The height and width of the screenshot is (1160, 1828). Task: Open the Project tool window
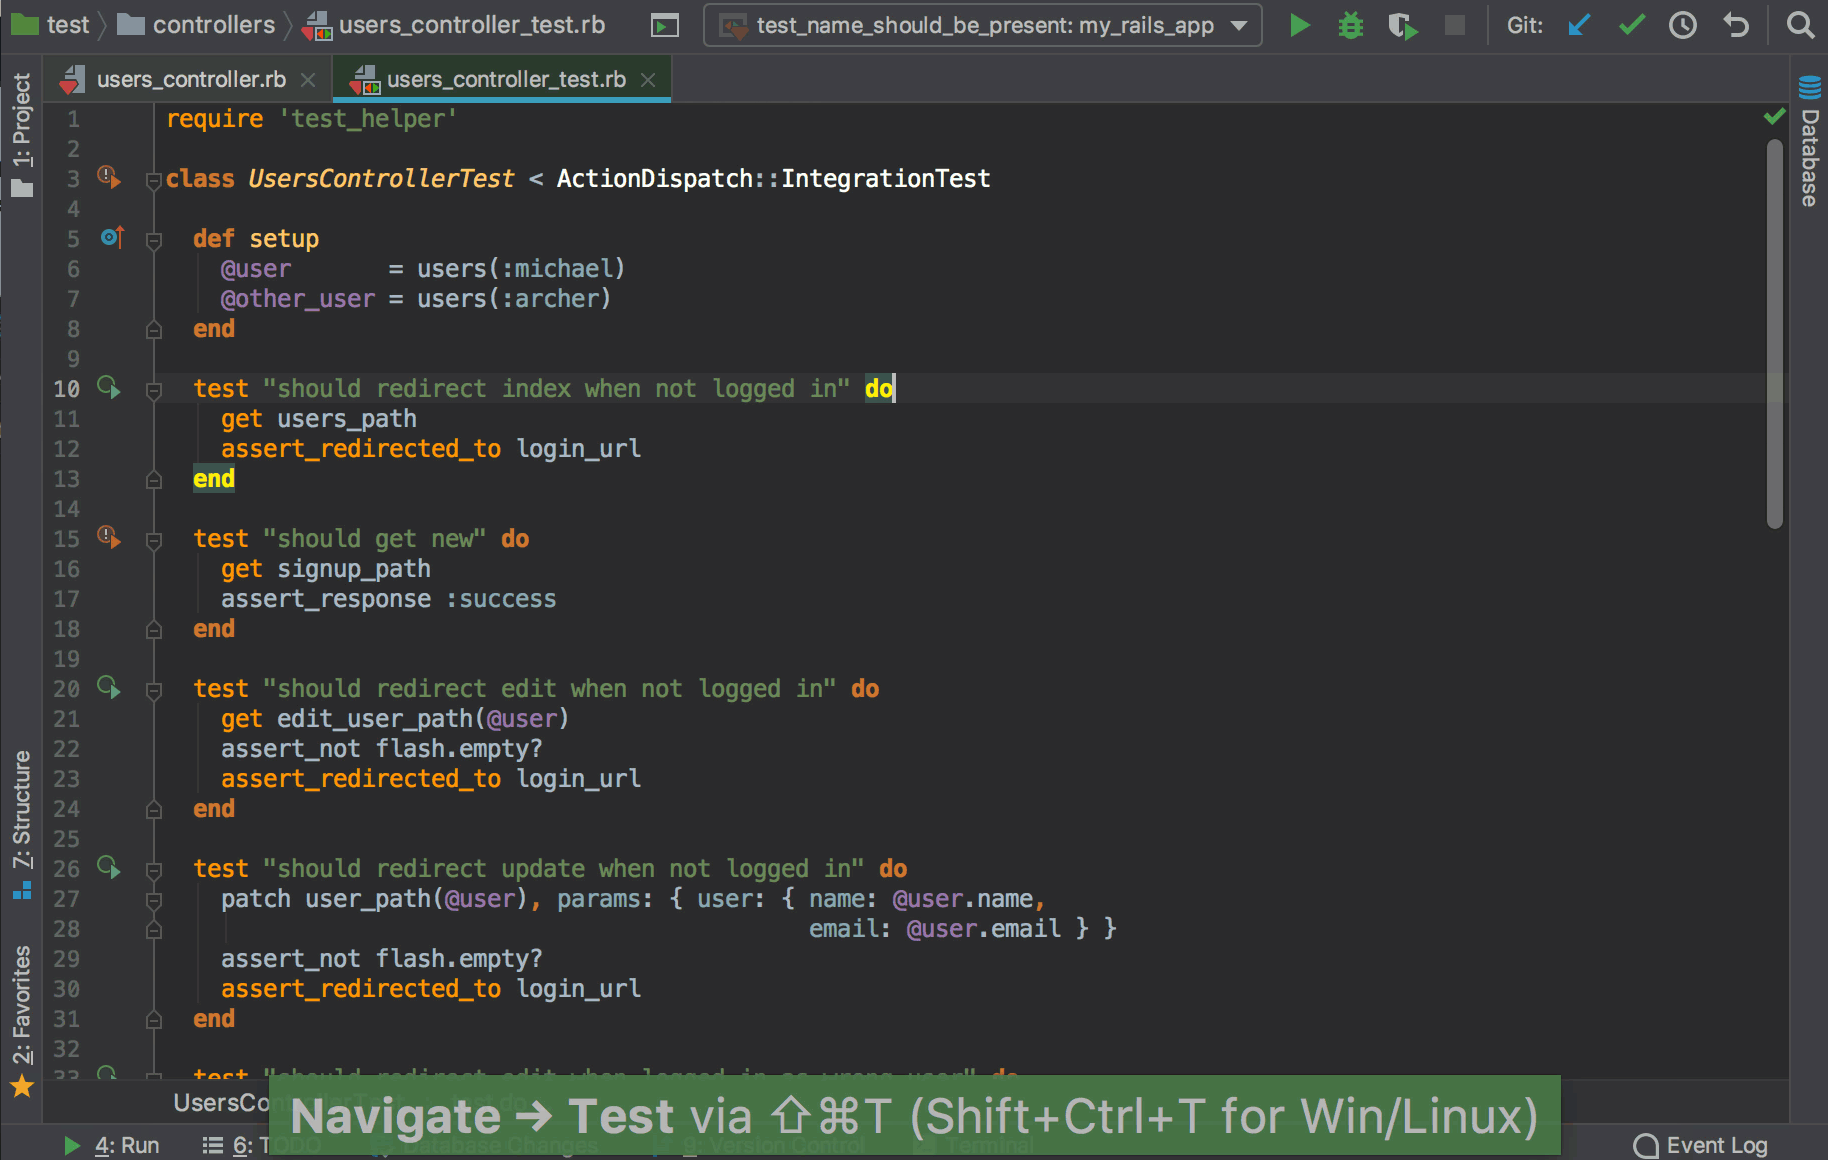click(22, 135)
